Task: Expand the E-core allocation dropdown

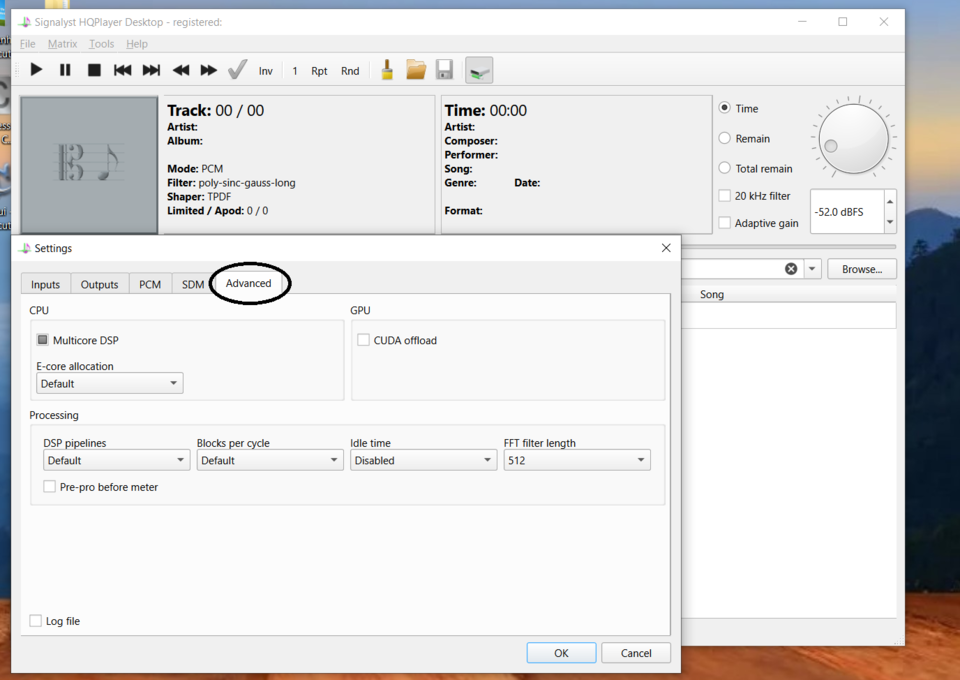Action: 110,384
